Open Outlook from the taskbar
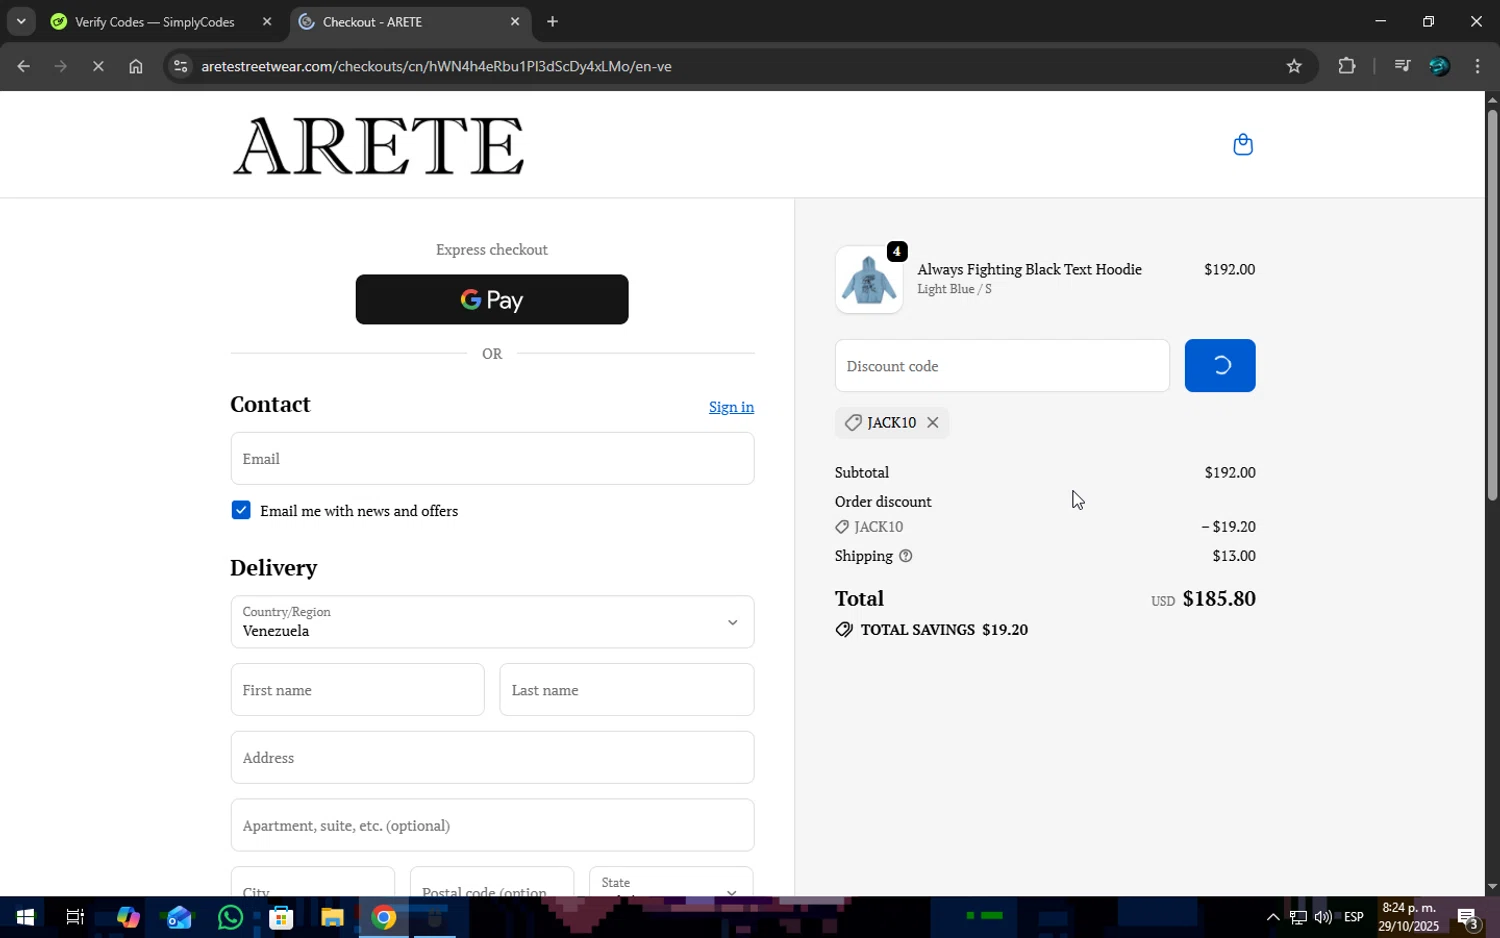1500x938 pixels. coord(179,917)
